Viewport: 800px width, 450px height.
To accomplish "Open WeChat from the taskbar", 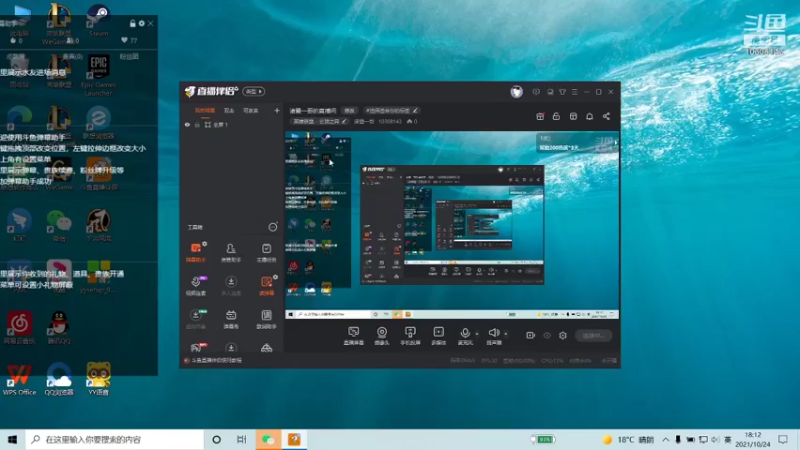I will point(268,439).
